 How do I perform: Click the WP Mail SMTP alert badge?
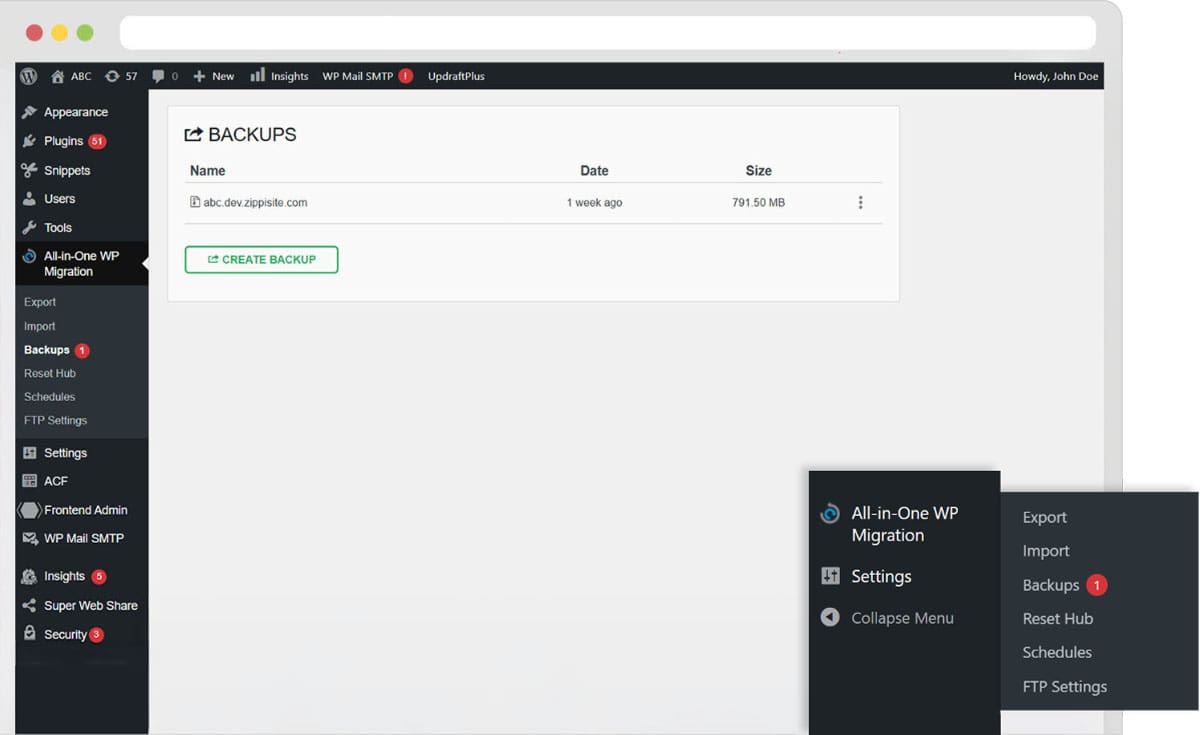pos(405,76)
